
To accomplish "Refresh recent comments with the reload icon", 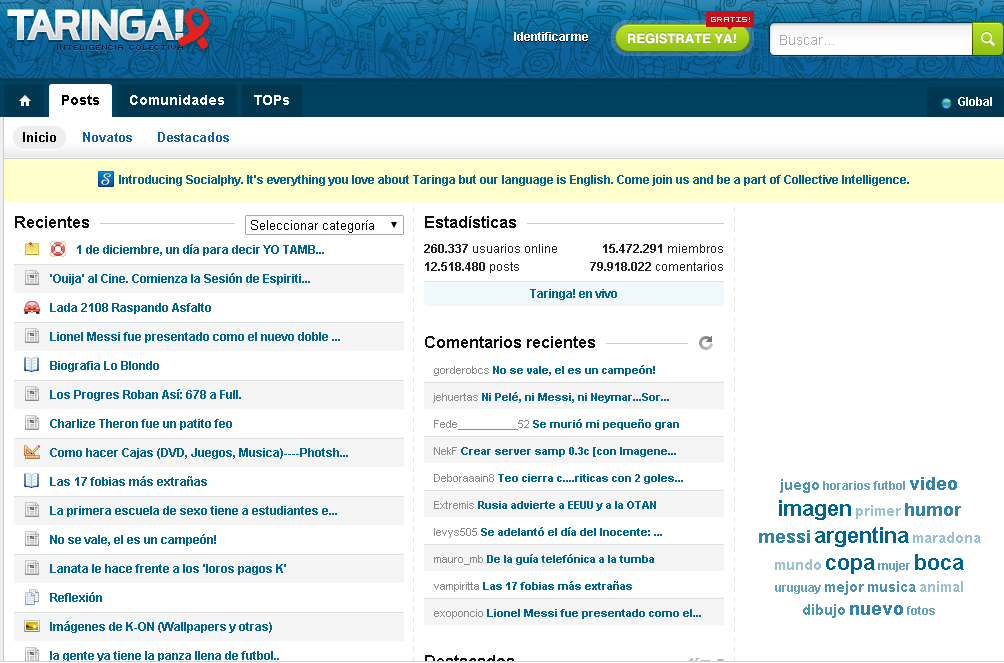I will point(706,343).
